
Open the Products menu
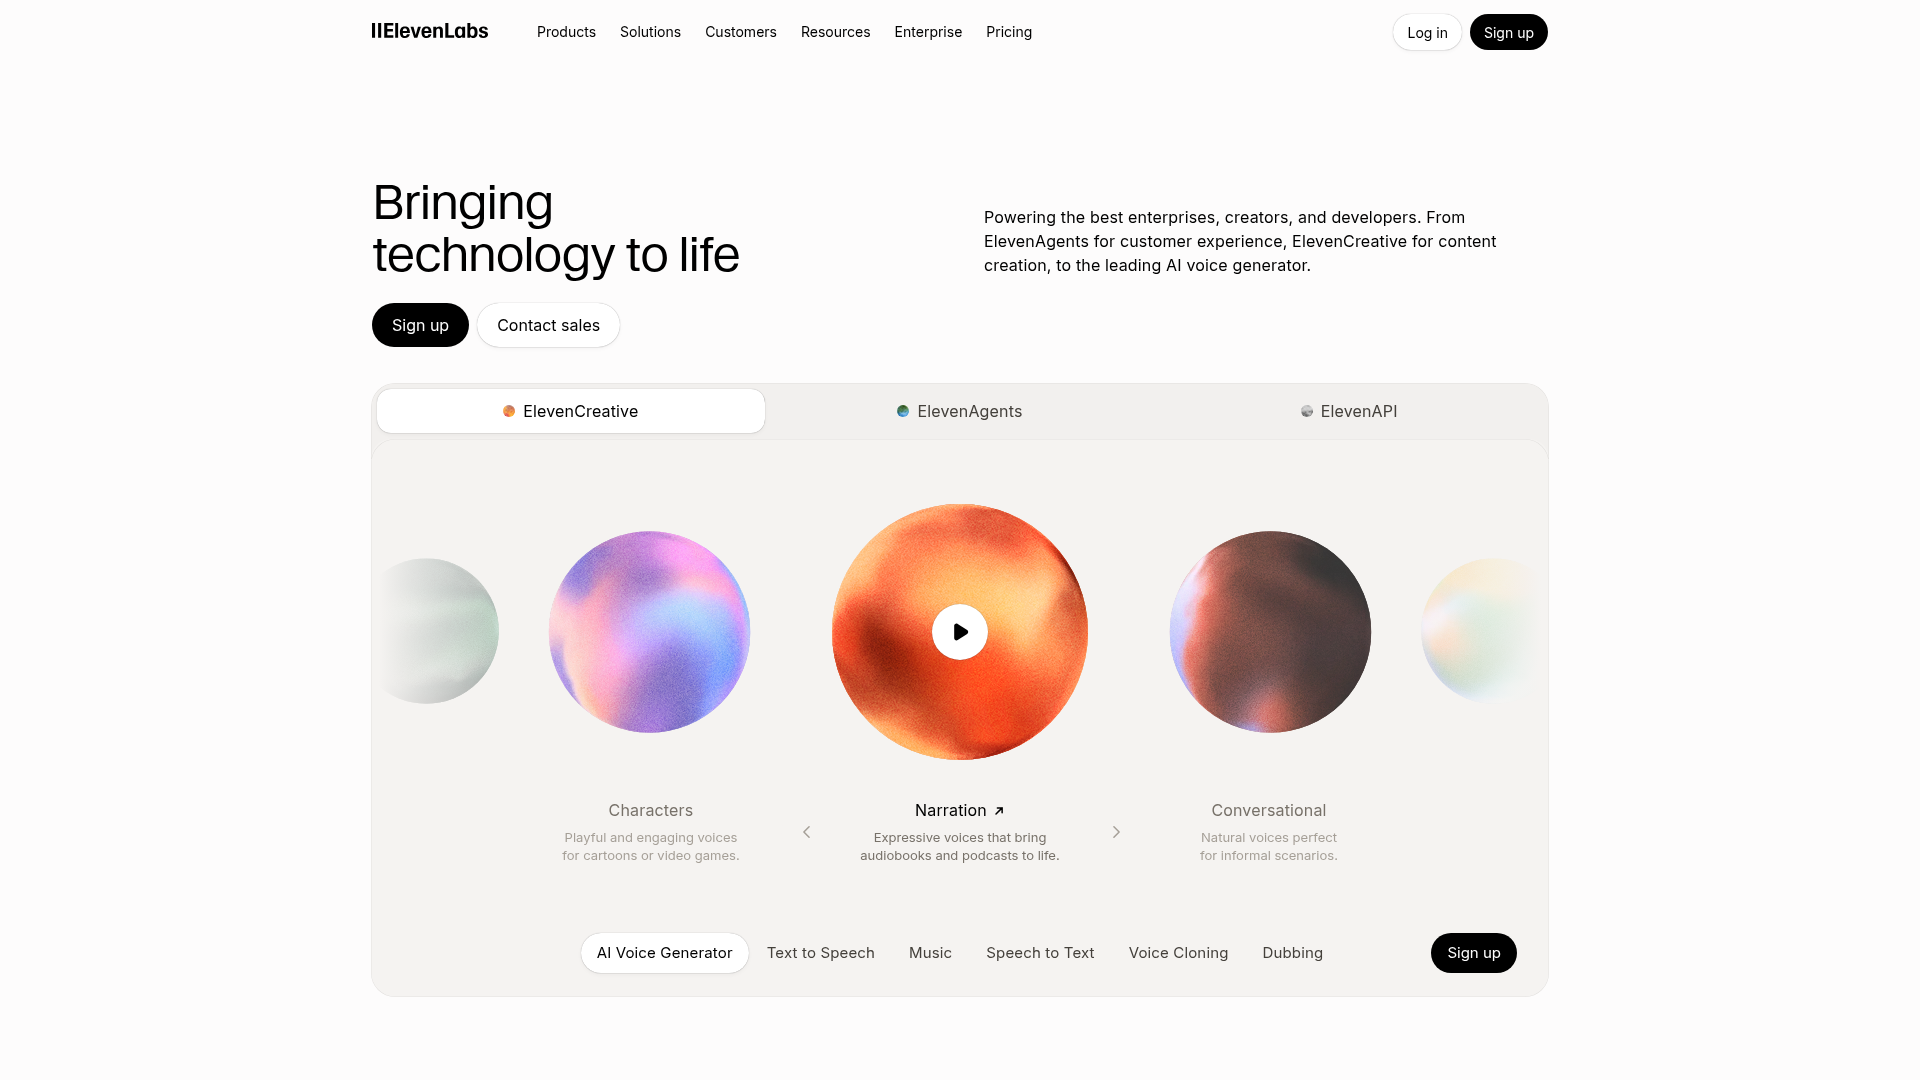tap(566, 32)
